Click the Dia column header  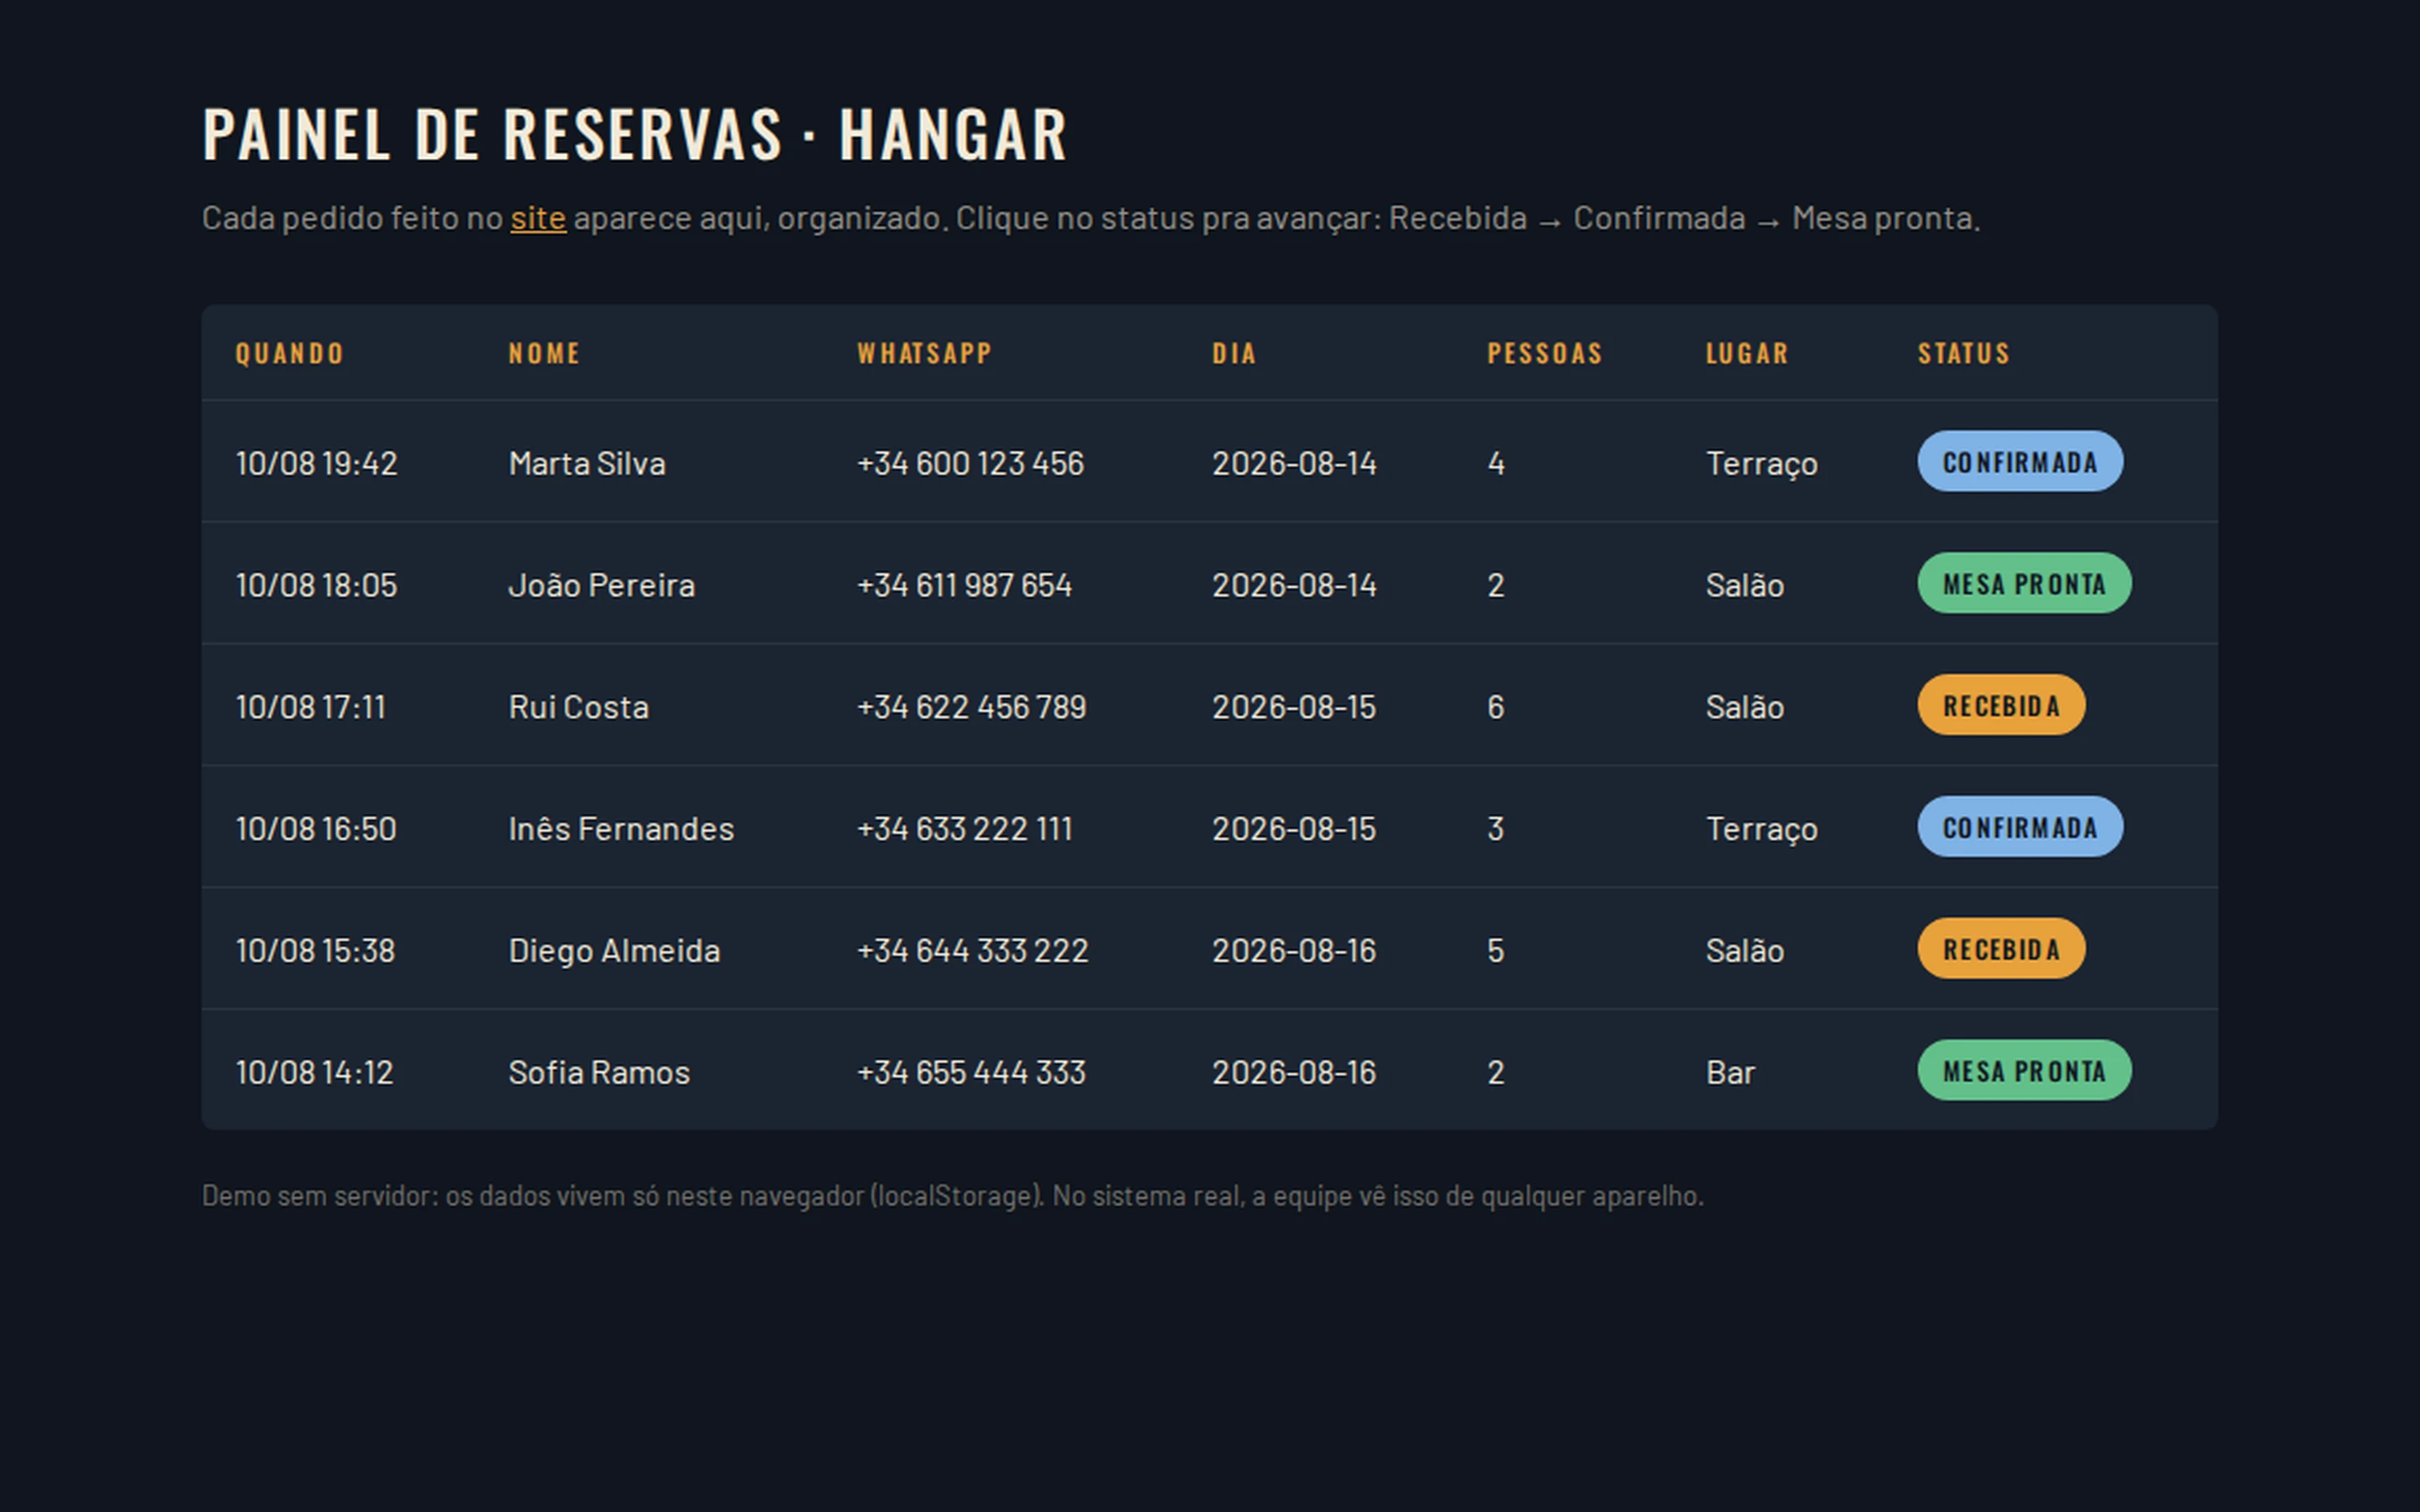tap(1234, 354)
